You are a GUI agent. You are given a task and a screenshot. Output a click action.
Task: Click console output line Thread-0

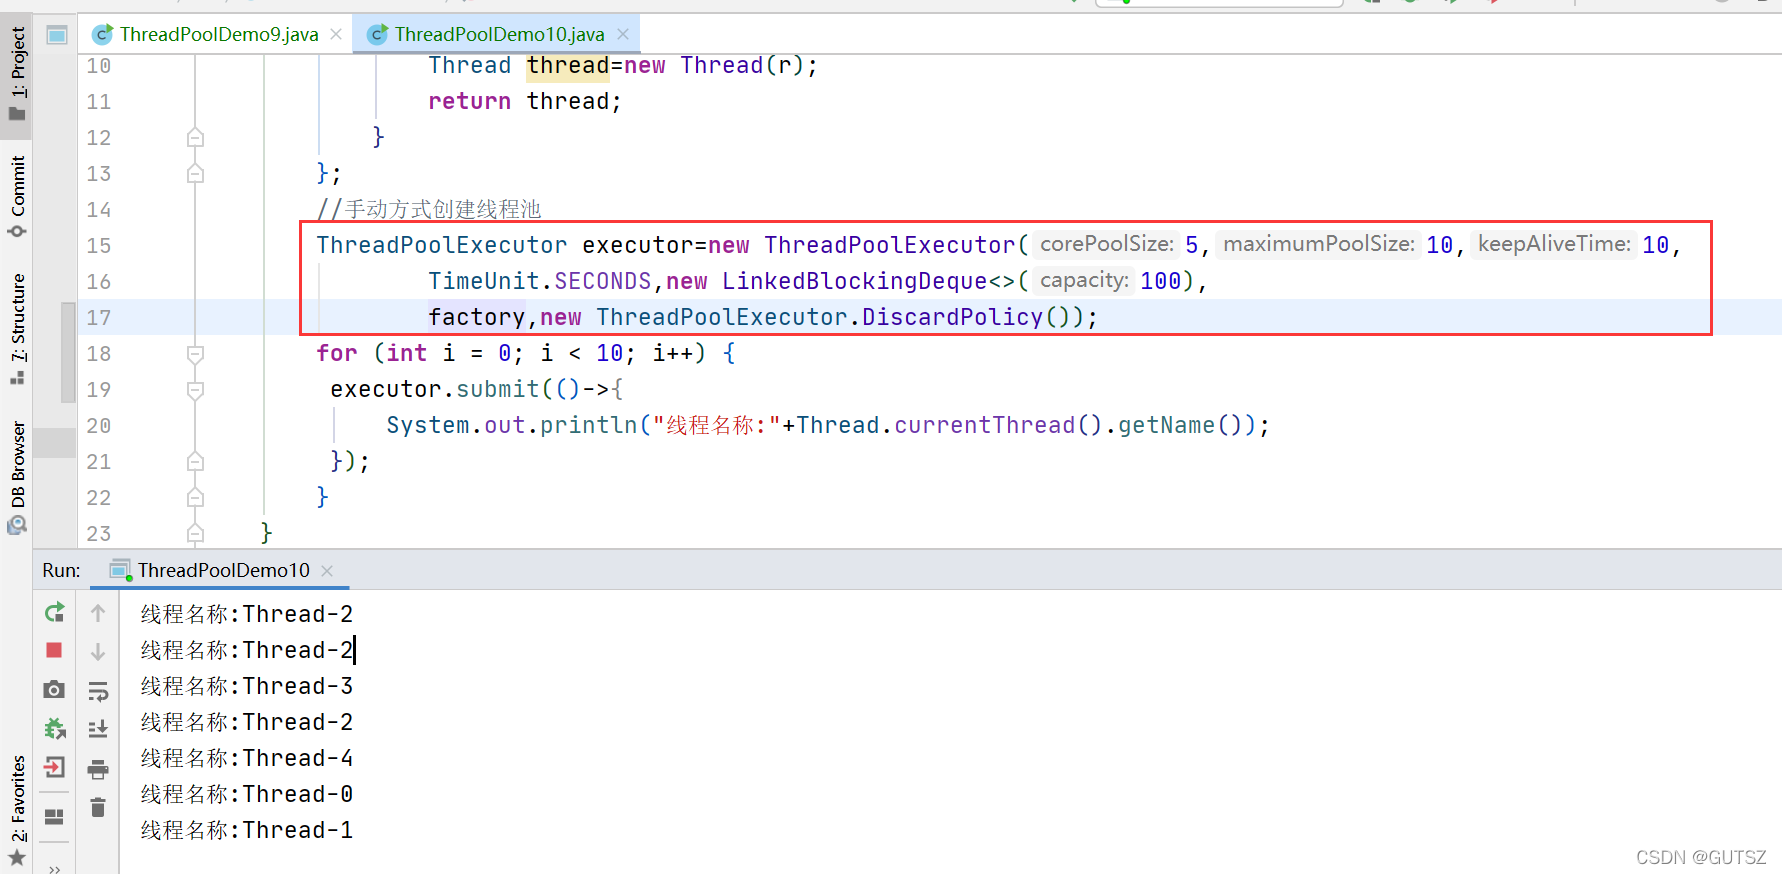[x=247, y=794]
